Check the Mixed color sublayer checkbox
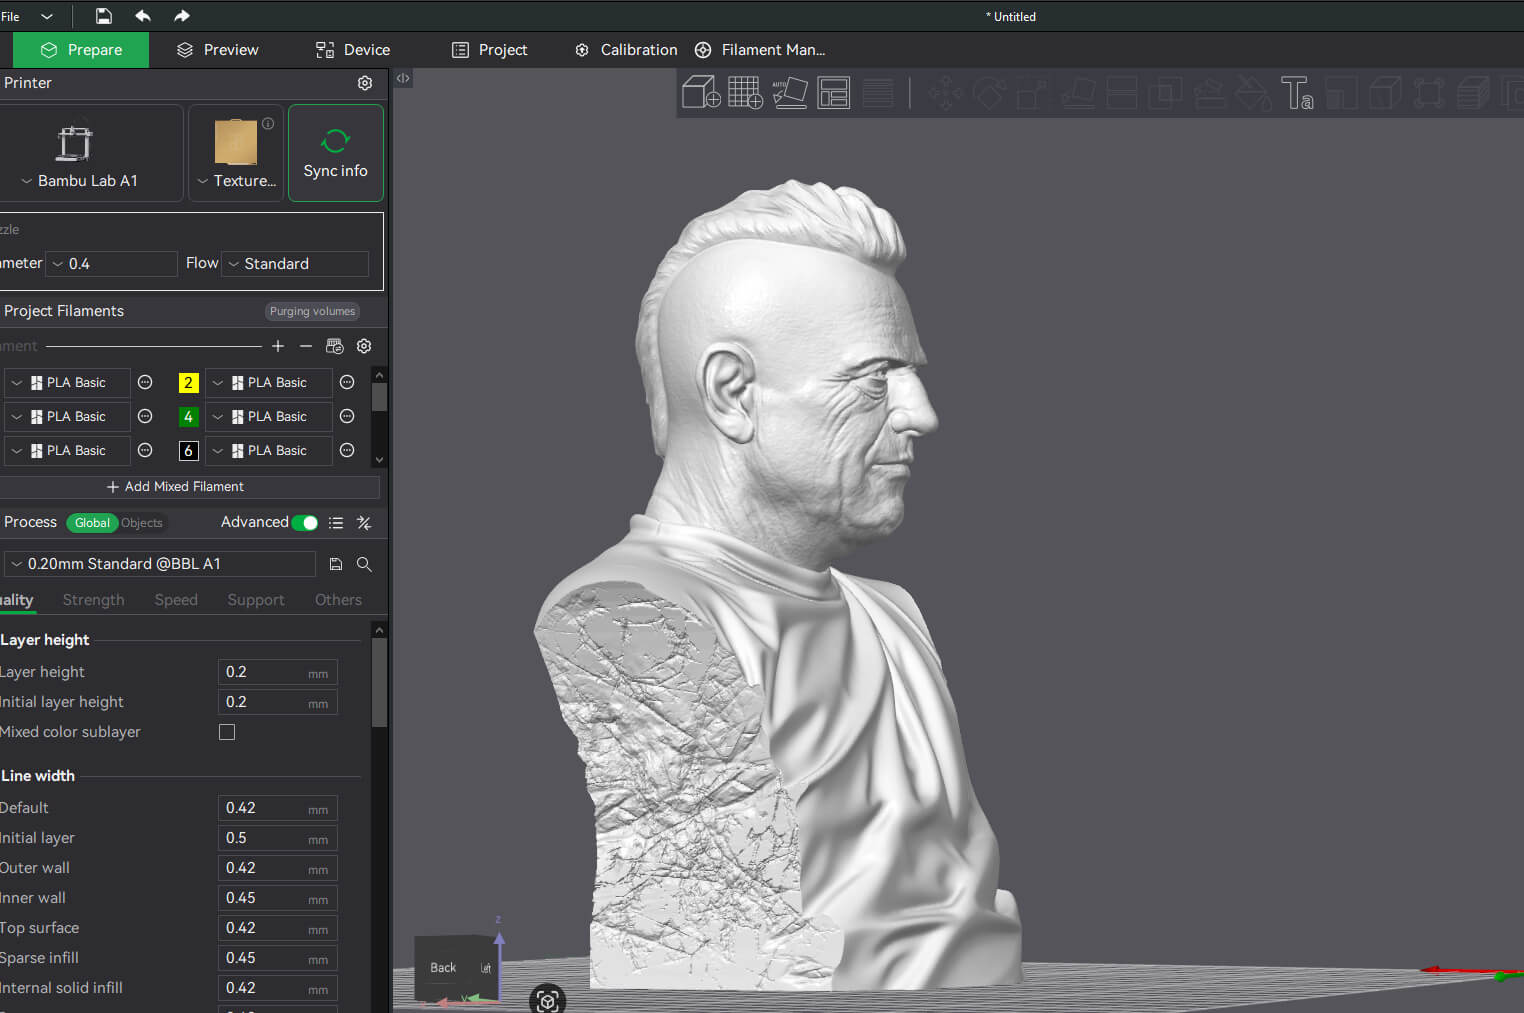This screenshot has height=1013, width=1524. click(227, 732)
